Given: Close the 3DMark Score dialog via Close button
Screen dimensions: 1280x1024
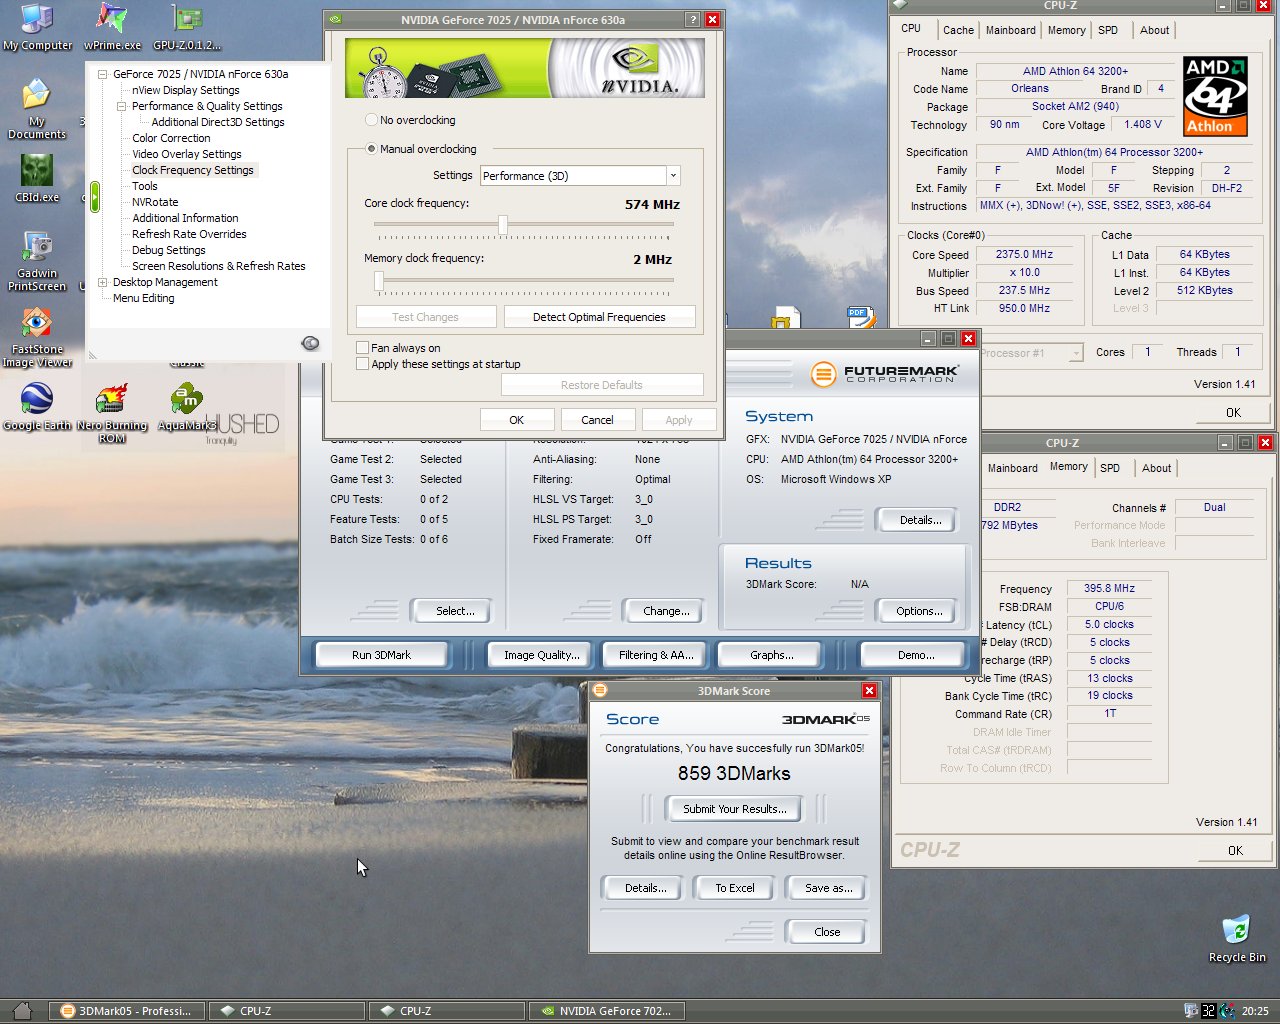Looking at the screenshot, I should pyautogui.click(x=827, y=932).
